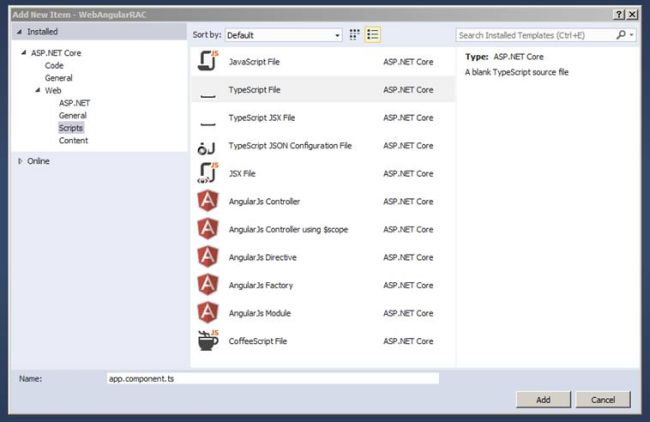This screenshot has width=650, height=422.
Task: Select Content under the Web node
Action: 73,140
